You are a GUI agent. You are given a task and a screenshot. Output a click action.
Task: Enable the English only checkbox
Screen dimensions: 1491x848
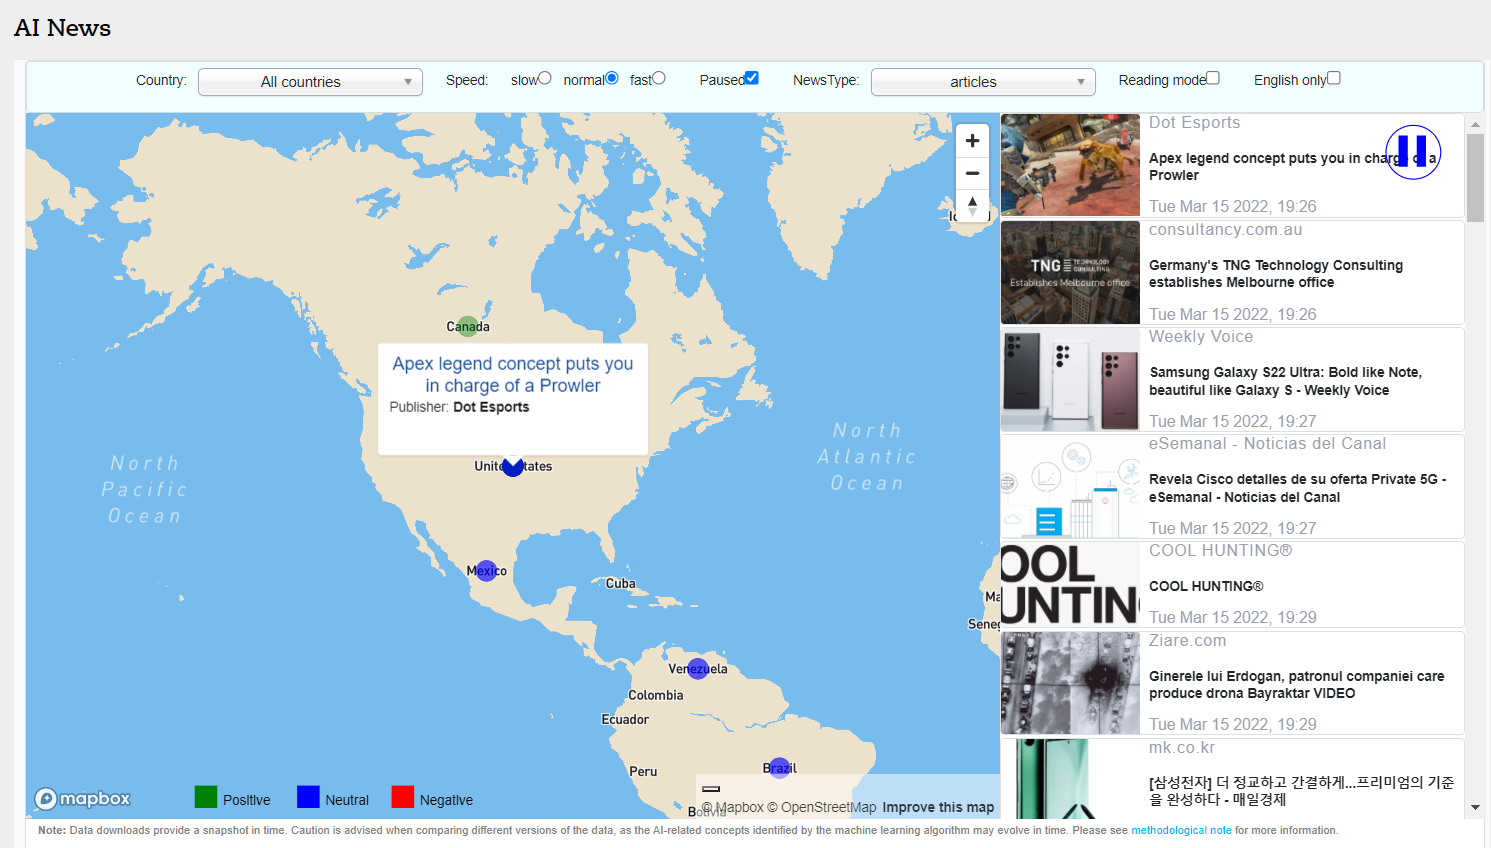coord(1333,78)
